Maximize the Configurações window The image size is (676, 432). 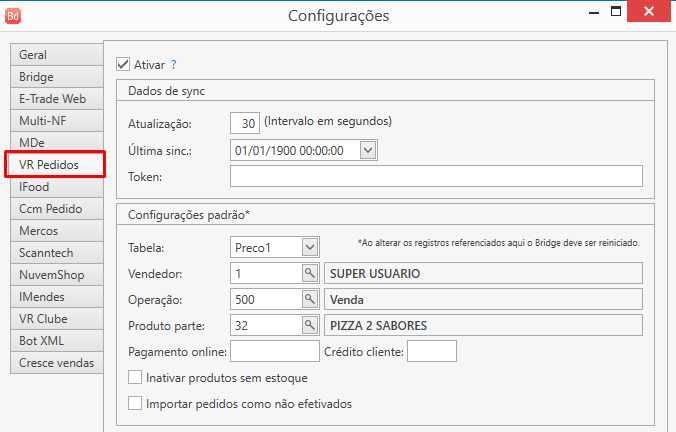616,11
